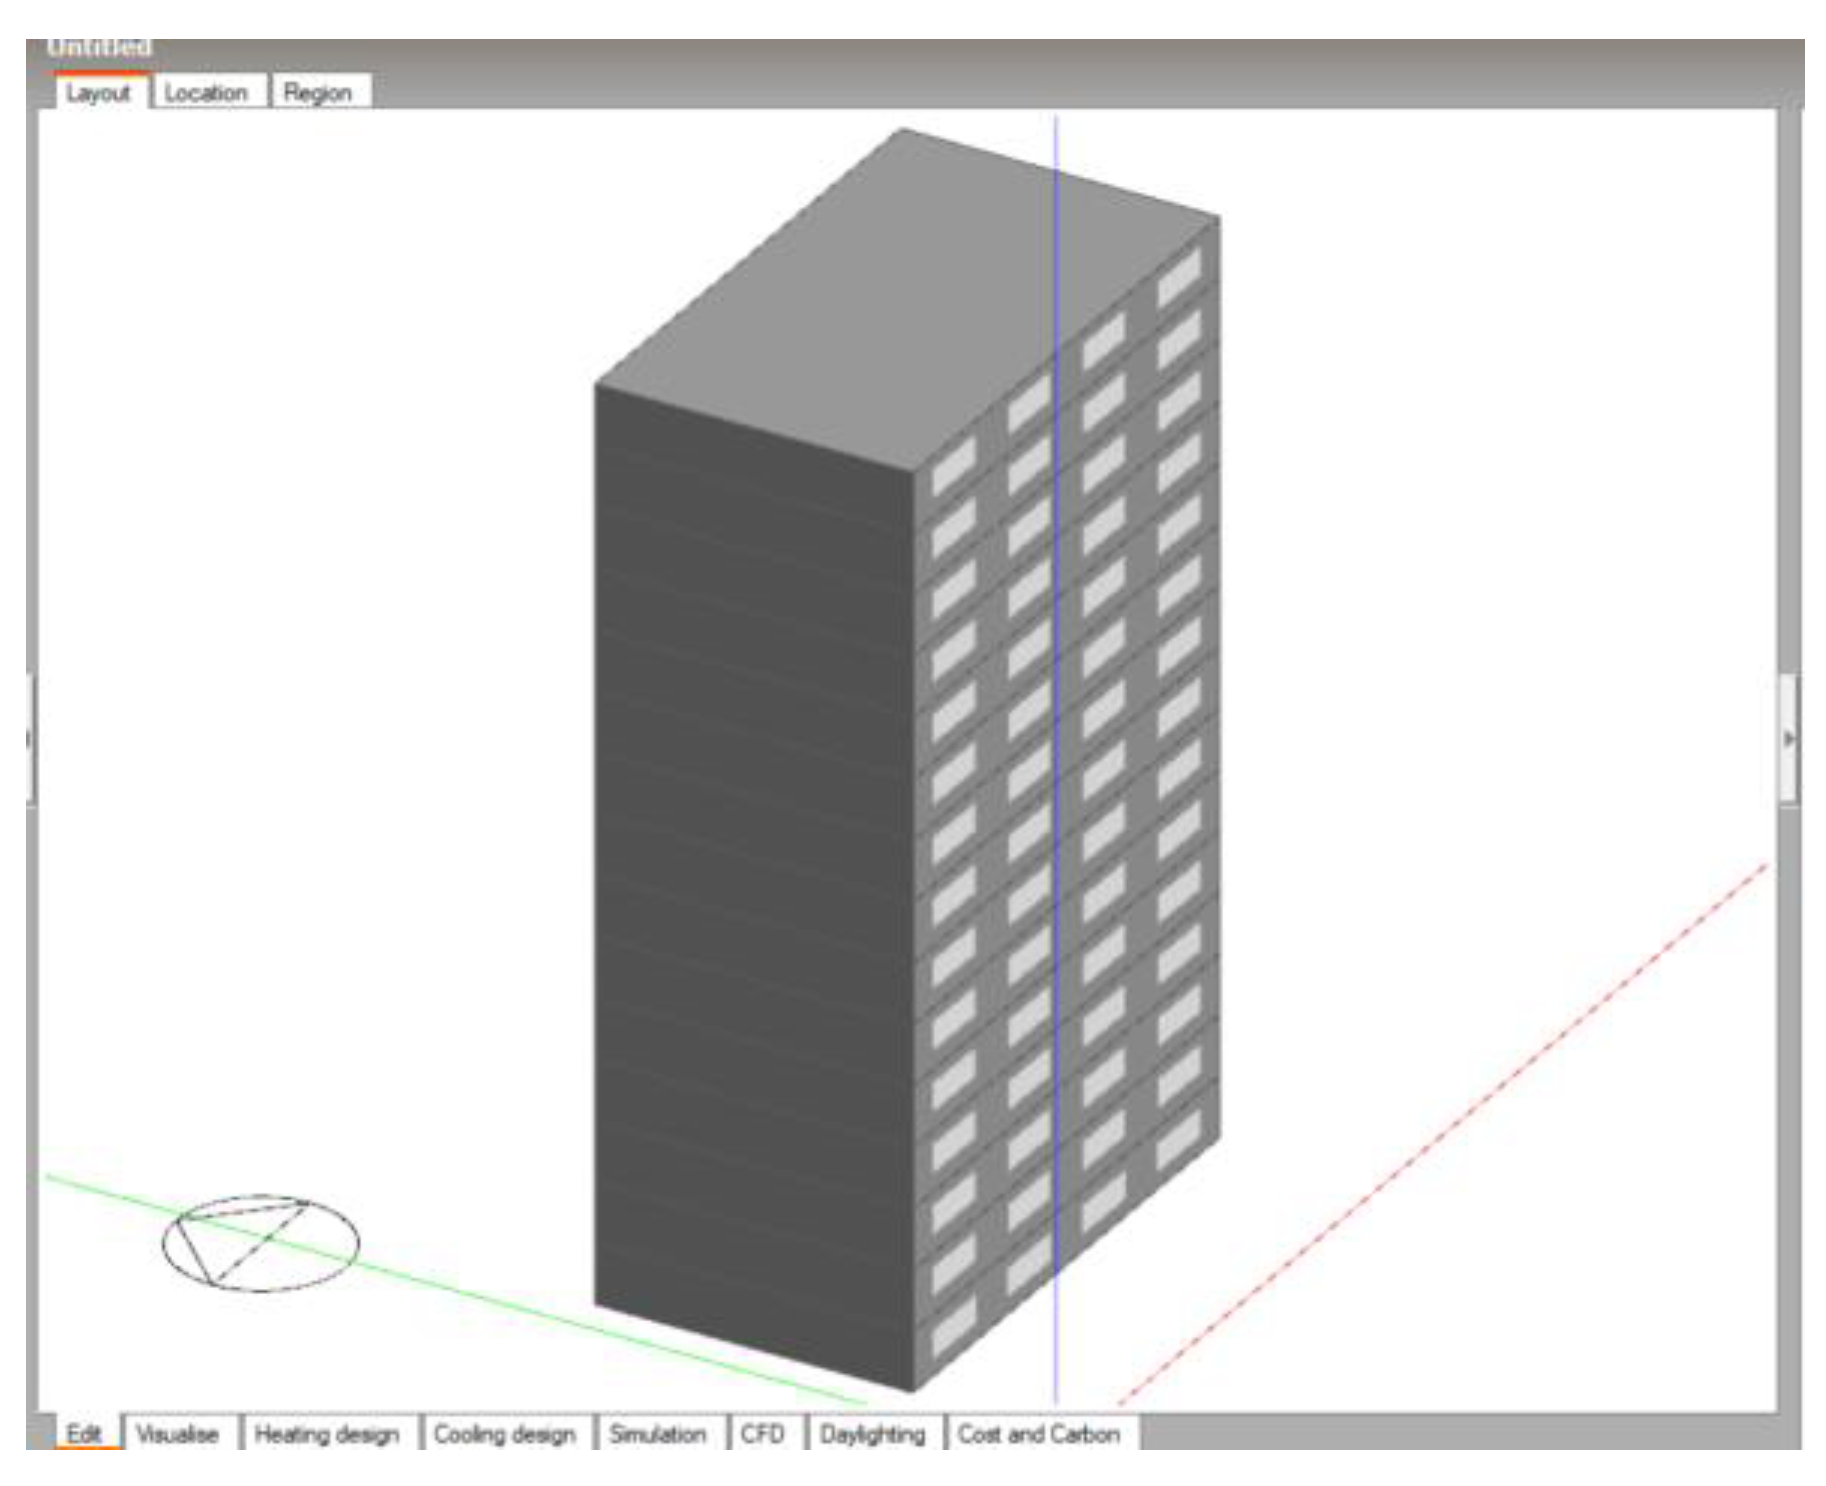The image size is (1826, 1486).
Task: Switch to the Layout tab
Action: [98, 93]
